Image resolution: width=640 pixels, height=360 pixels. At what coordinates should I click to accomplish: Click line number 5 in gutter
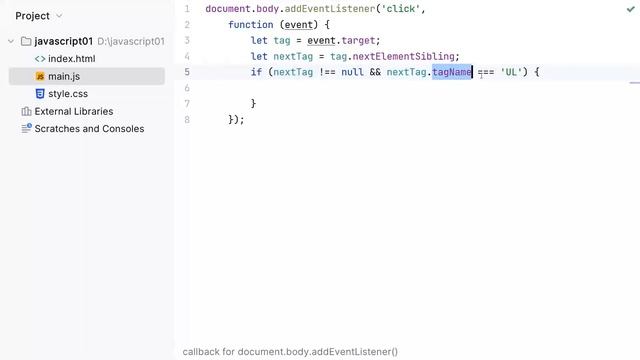[x=187, y=72]
